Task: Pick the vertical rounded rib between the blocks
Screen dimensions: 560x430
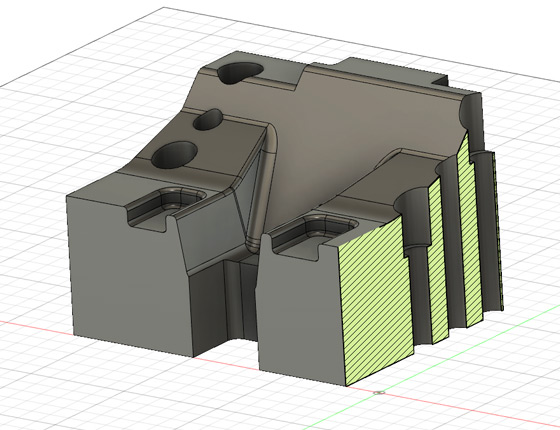Action: (262, 189)
